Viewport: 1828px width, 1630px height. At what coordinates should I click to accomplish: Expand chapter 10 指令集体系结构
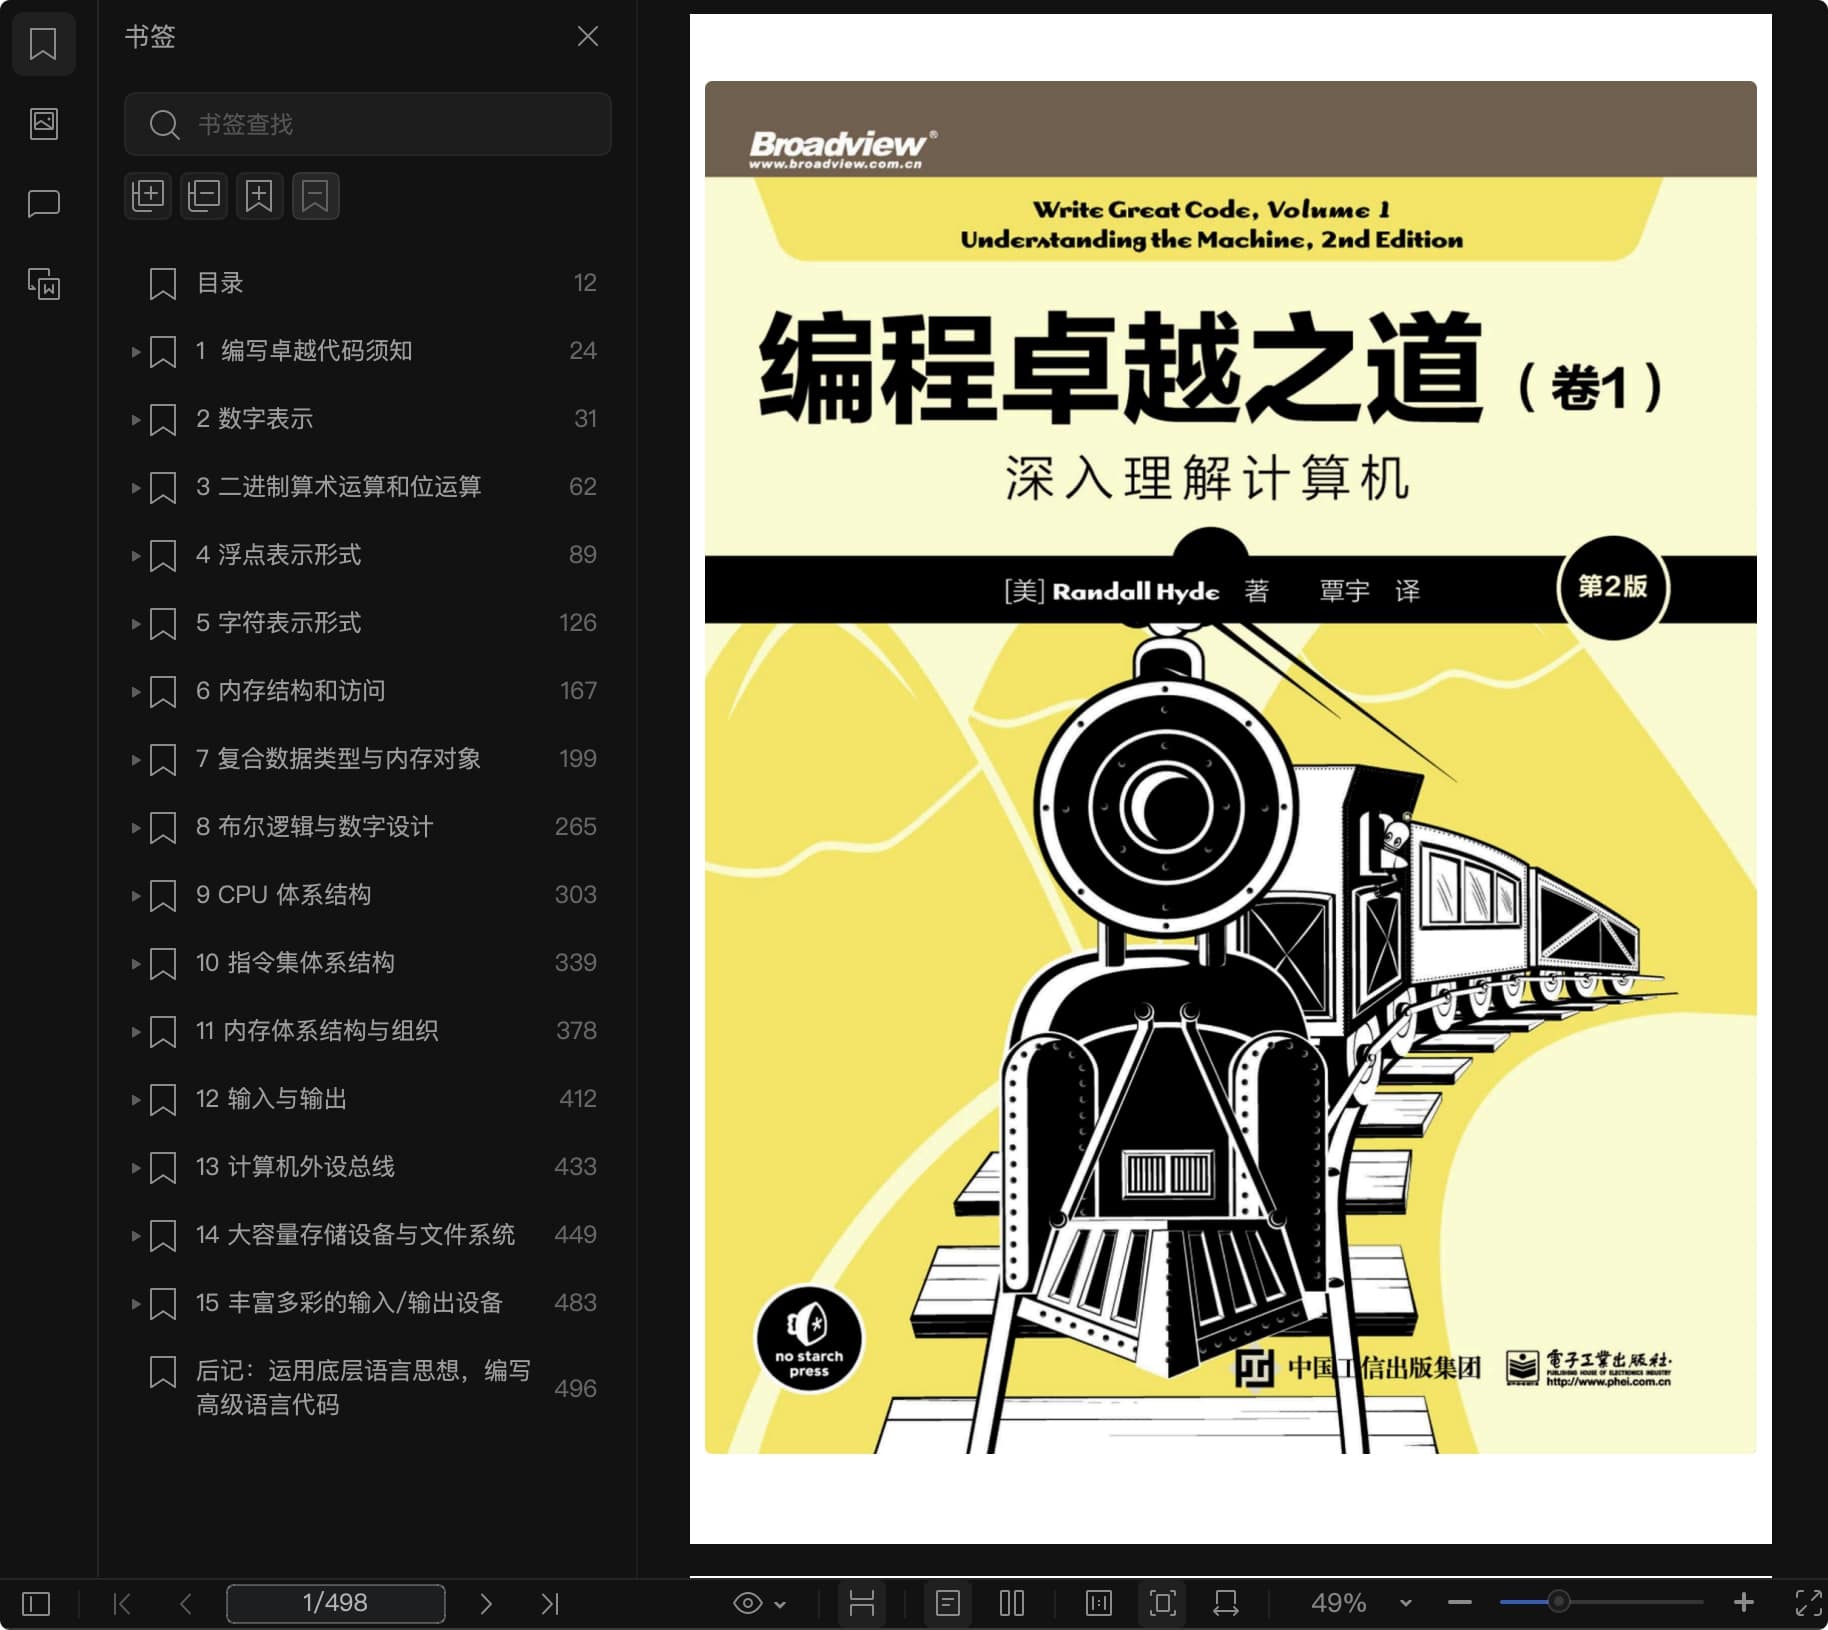click(135, 963)
